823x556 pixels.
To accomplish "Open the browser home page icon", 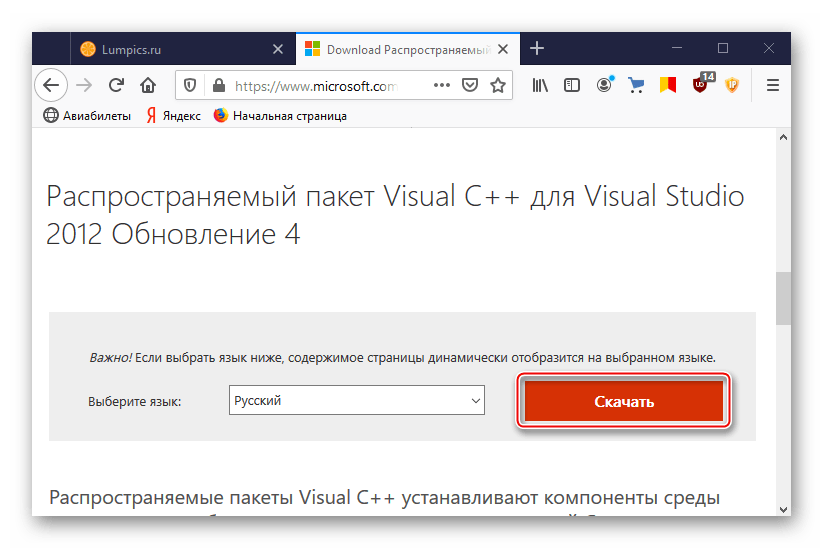I will coord(148,85).
